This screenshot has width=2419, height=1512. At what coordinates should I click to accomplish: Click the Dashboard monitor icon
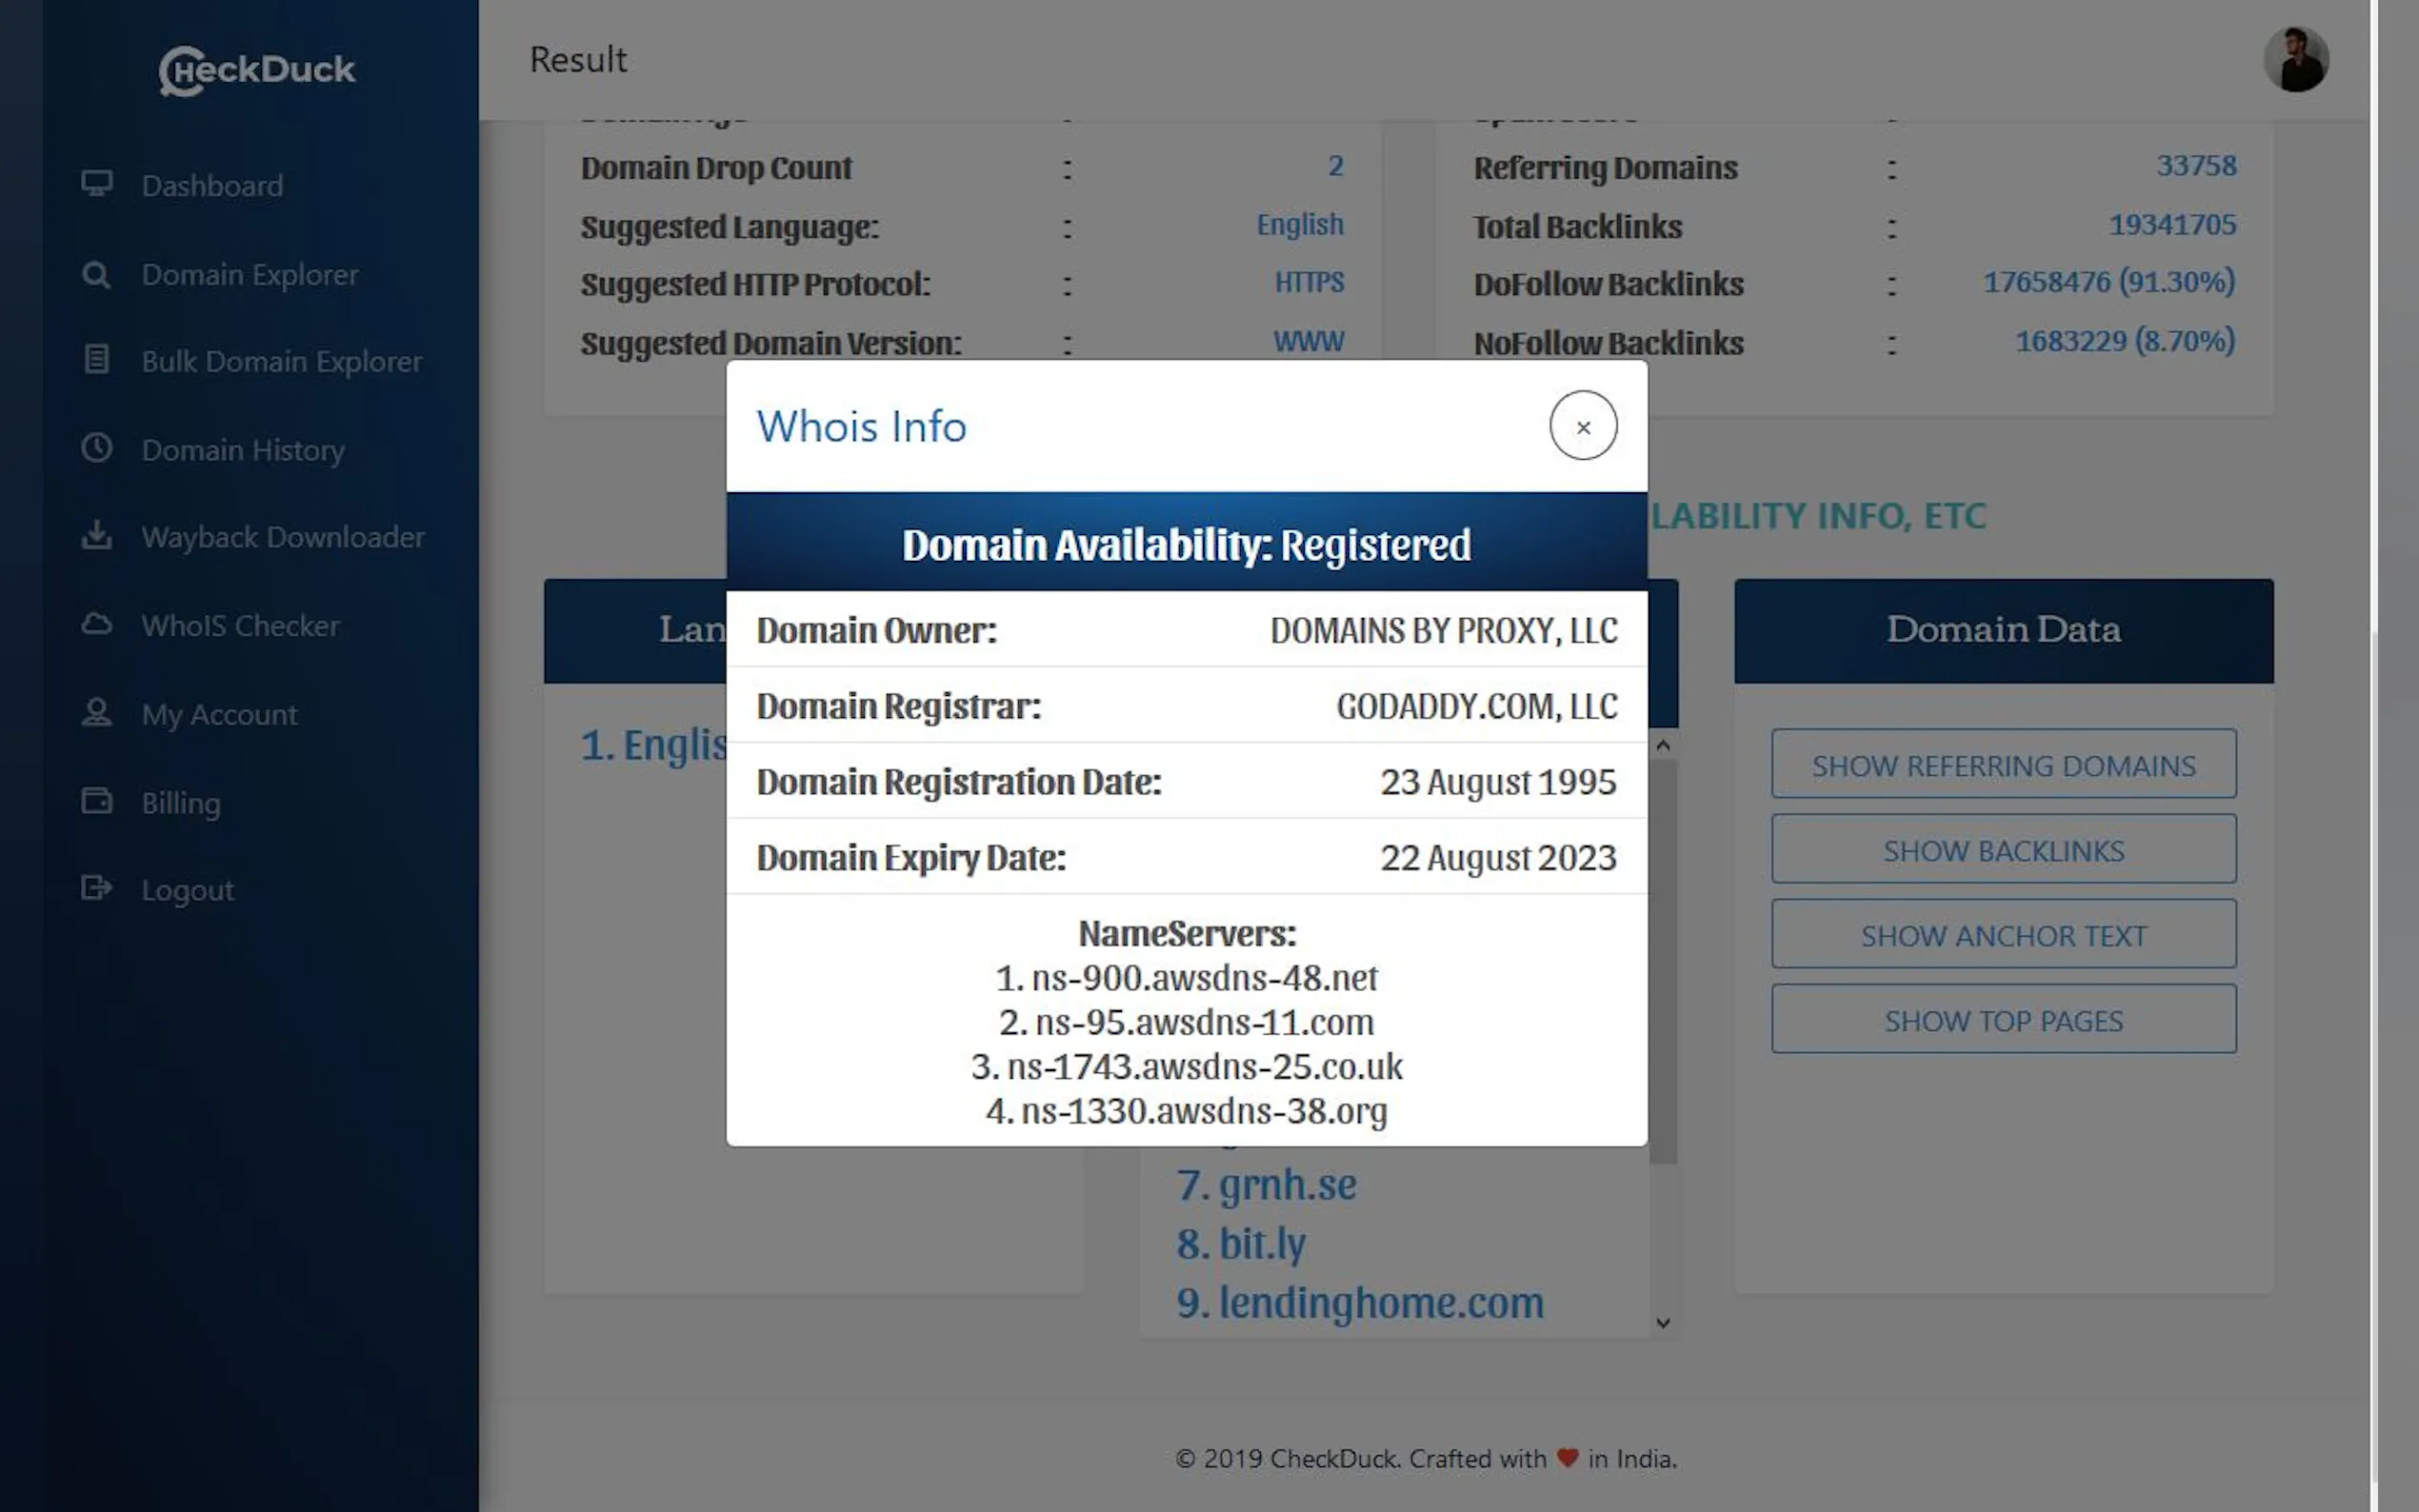(x=97, y=184)
